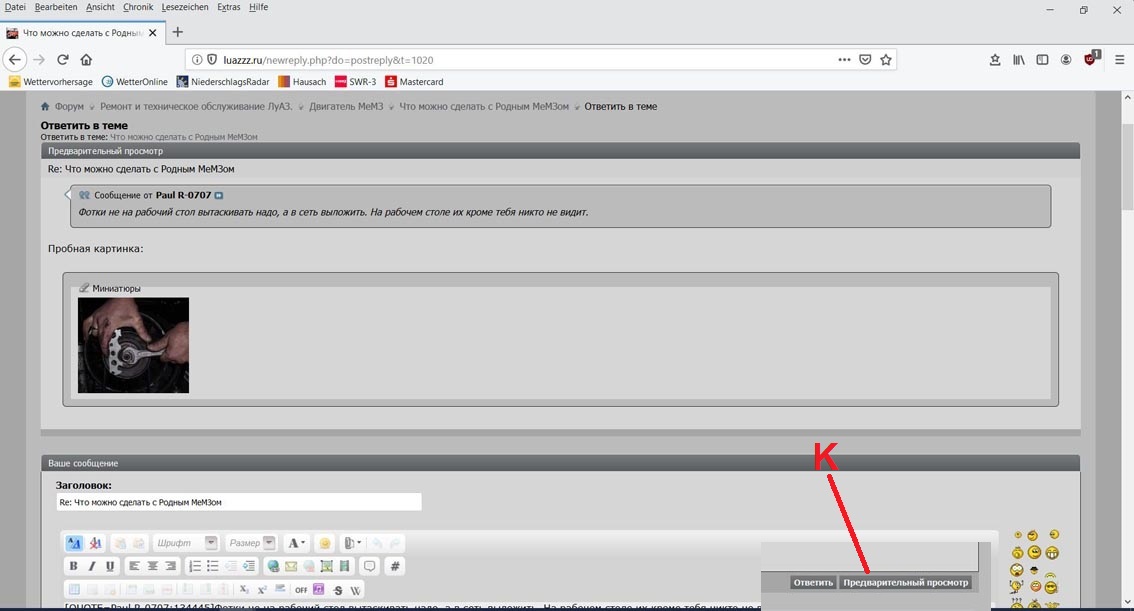Insert a video via filmstrip icon
Image resolution: width=1134 pixels, height=611 pixels.
344,566
